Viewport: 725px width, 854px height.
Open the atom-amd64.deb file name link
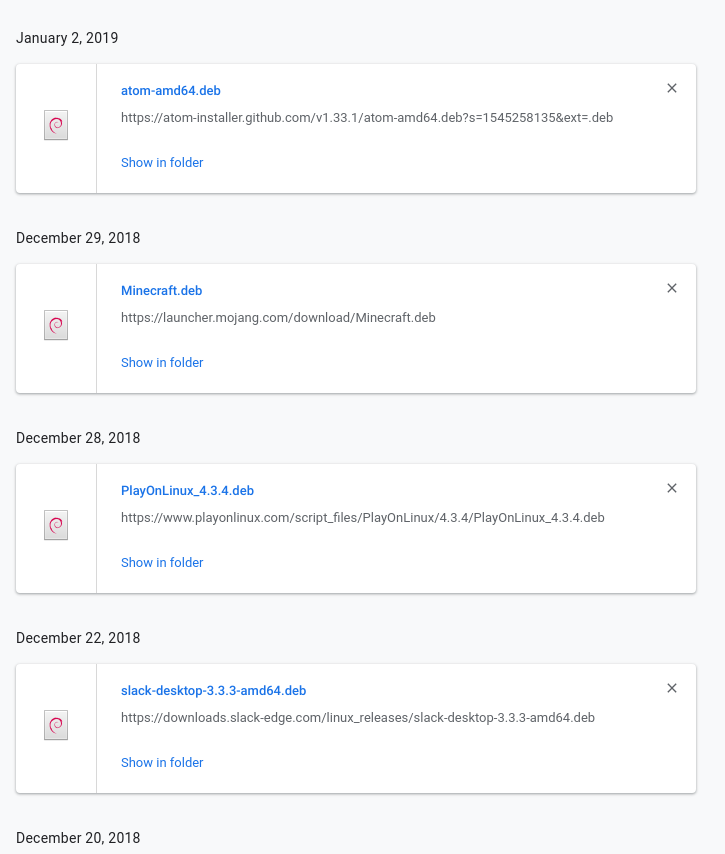point(171,91)
